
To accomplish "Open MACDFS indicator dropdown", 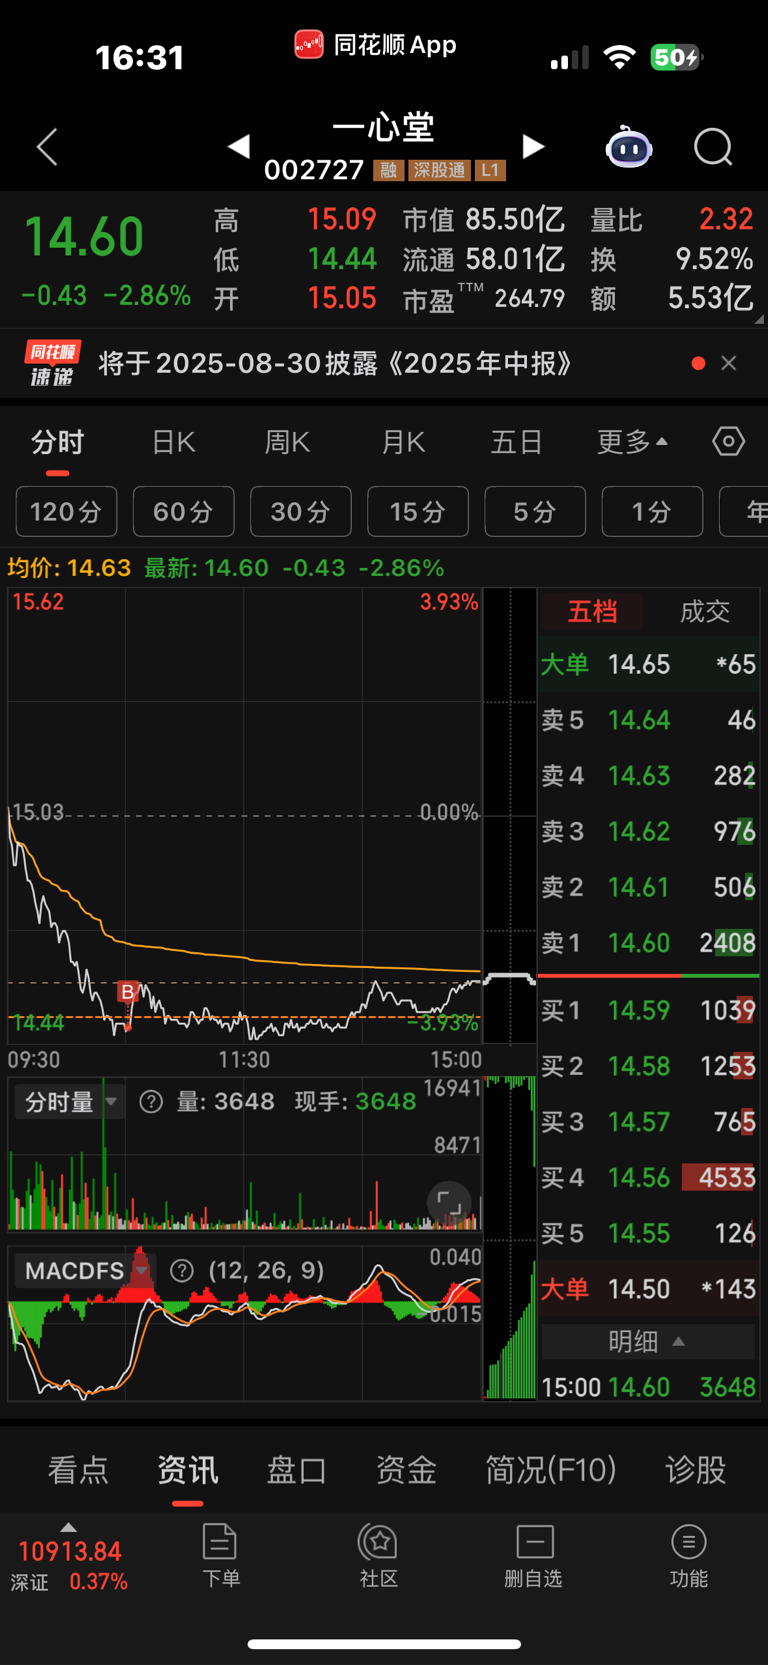I will point(86,1271).
